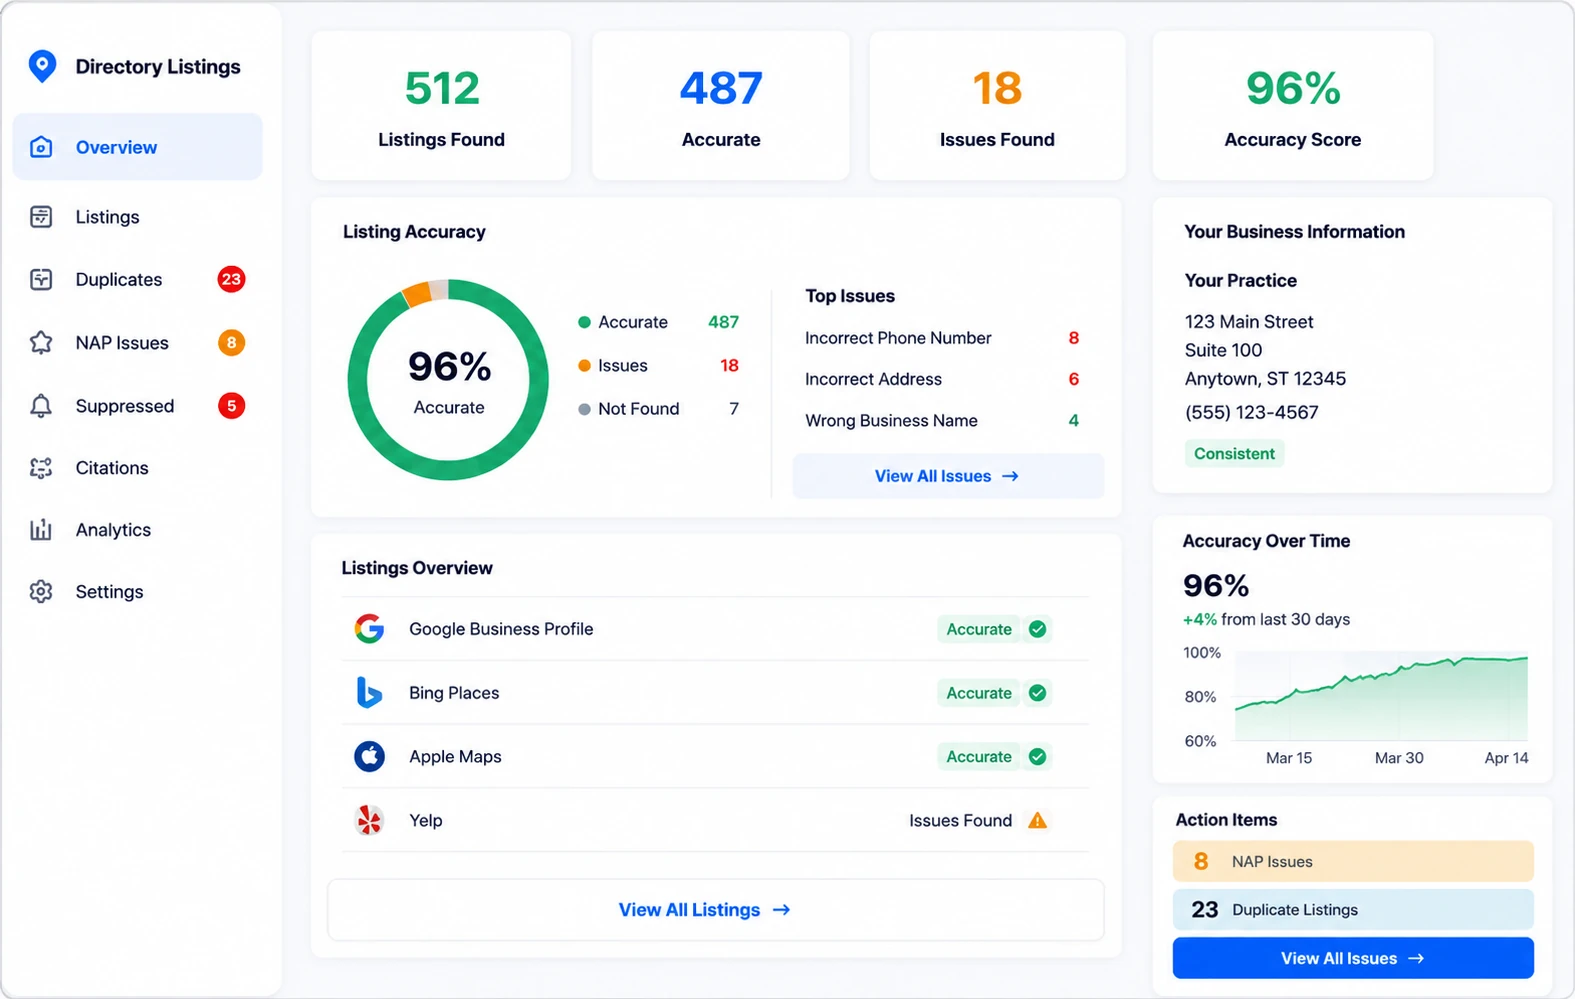Click the NAP Issues star icon

41,343
